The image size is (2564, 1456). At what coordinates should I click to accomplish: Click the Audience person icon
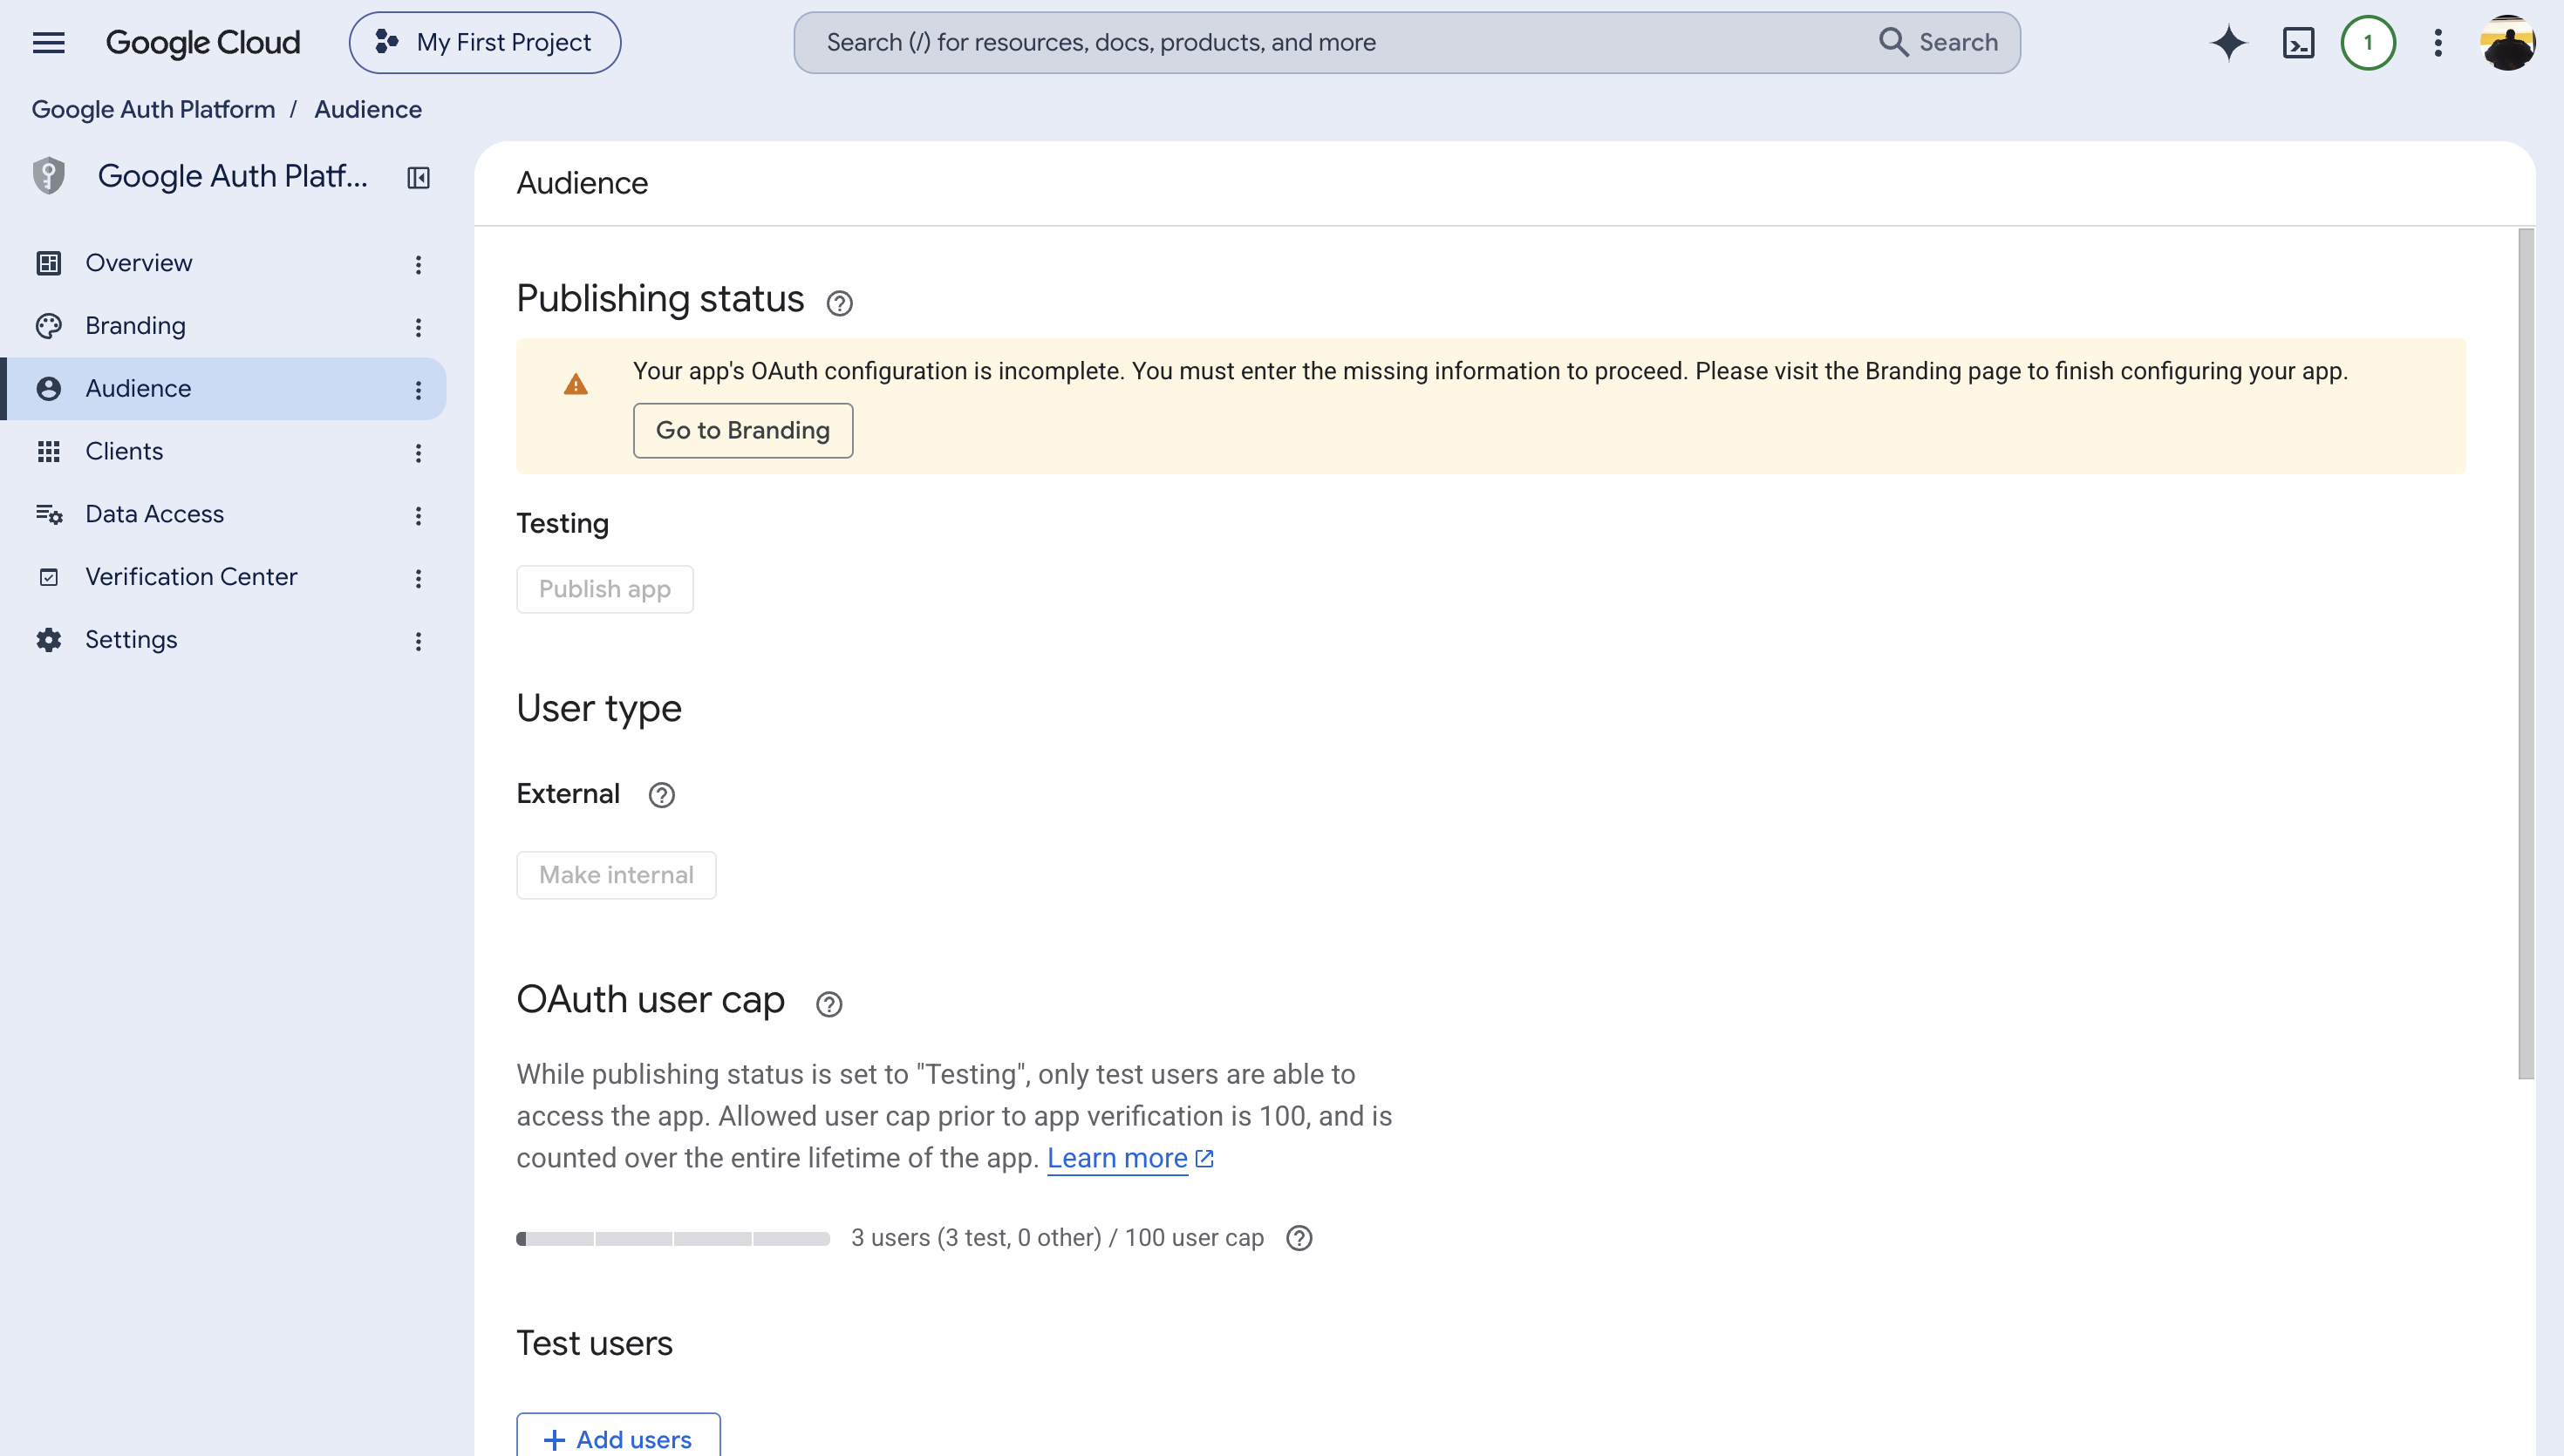tap(48, 388)
